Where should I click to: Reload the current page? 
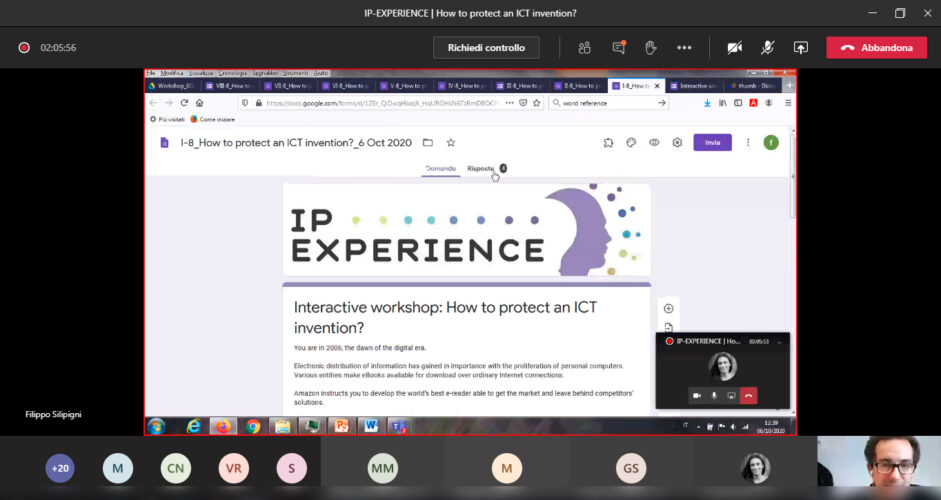coord(184,103)
